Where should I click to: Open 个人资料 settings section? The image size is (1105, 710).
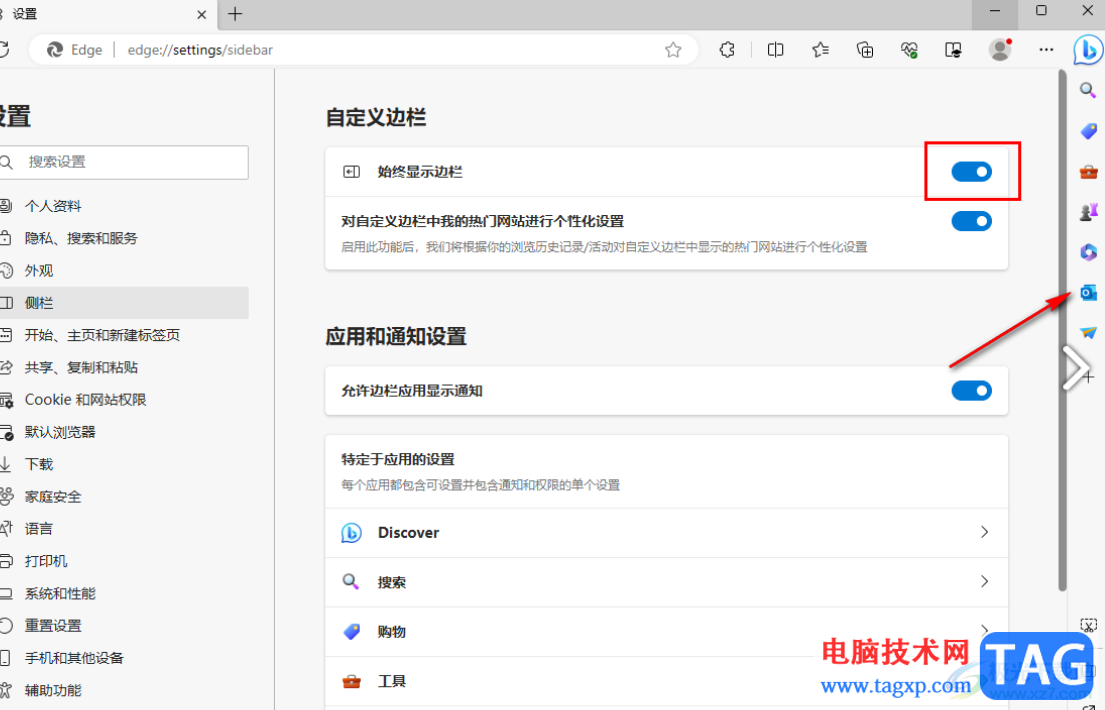pos(124,206)
